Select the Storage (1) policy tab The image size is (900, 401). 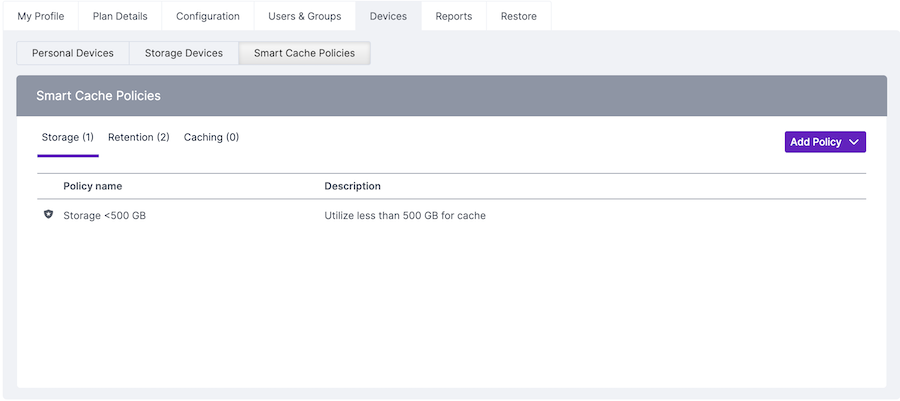tap(68, 137)
